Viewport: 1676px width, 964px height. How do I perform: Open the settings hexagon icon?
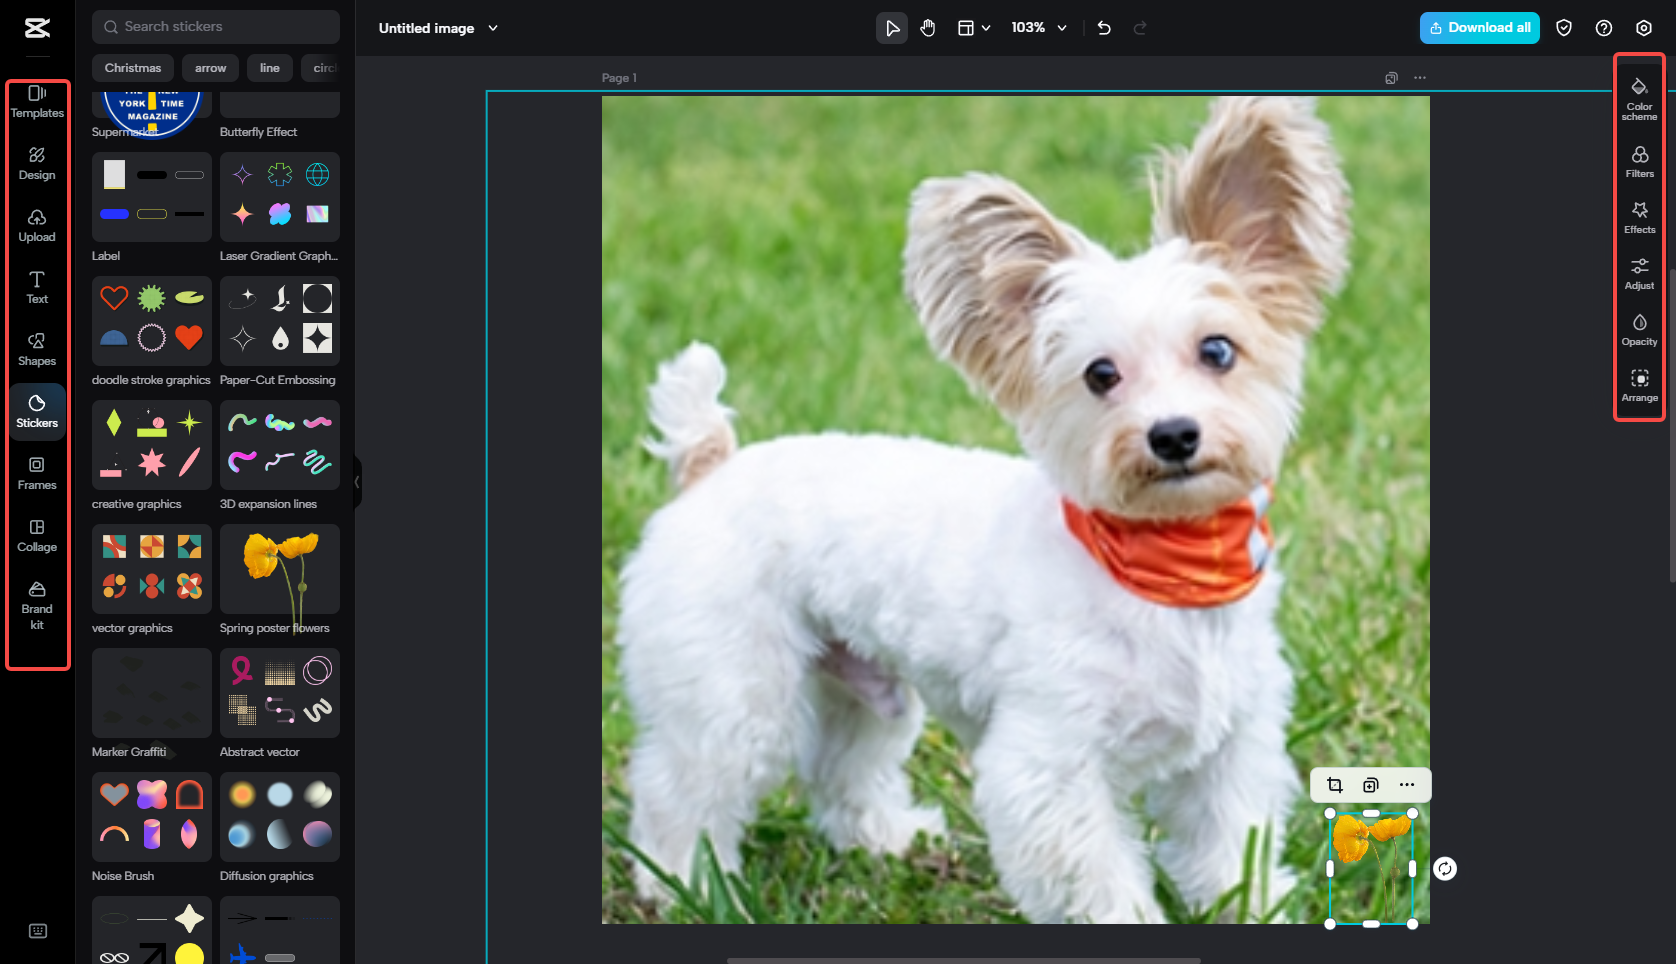point(1644,28)
